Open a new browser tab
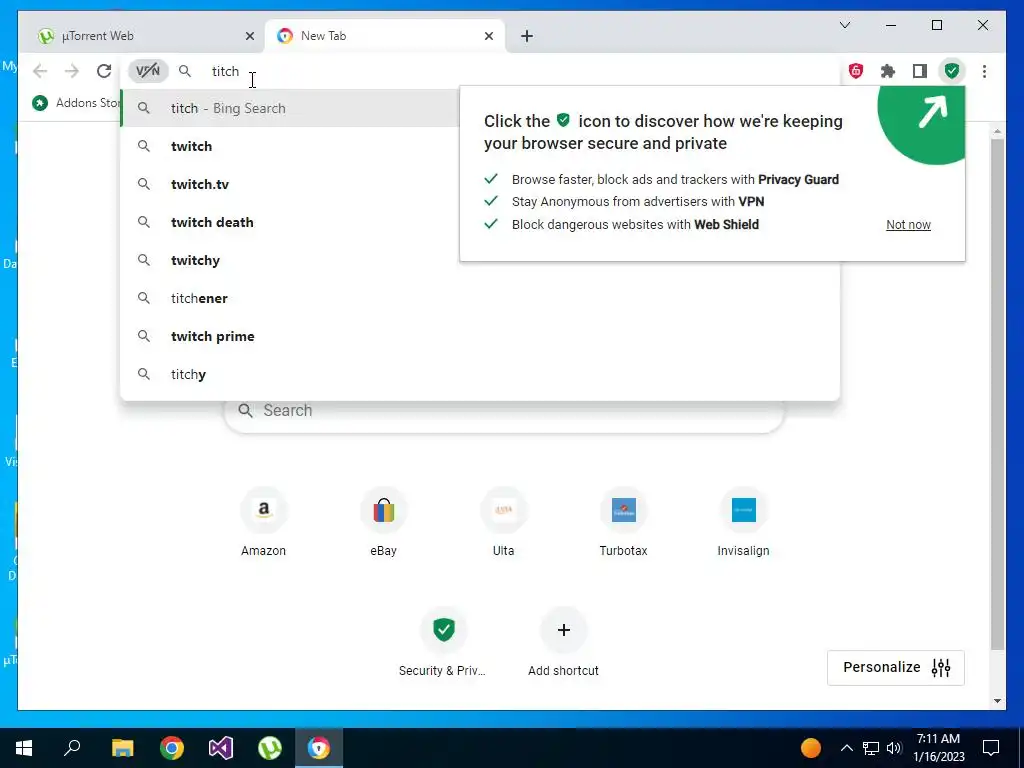Image resolution: width=1024 pixels, height=768 pixels. pyautogui.click(x=527, y=36)
